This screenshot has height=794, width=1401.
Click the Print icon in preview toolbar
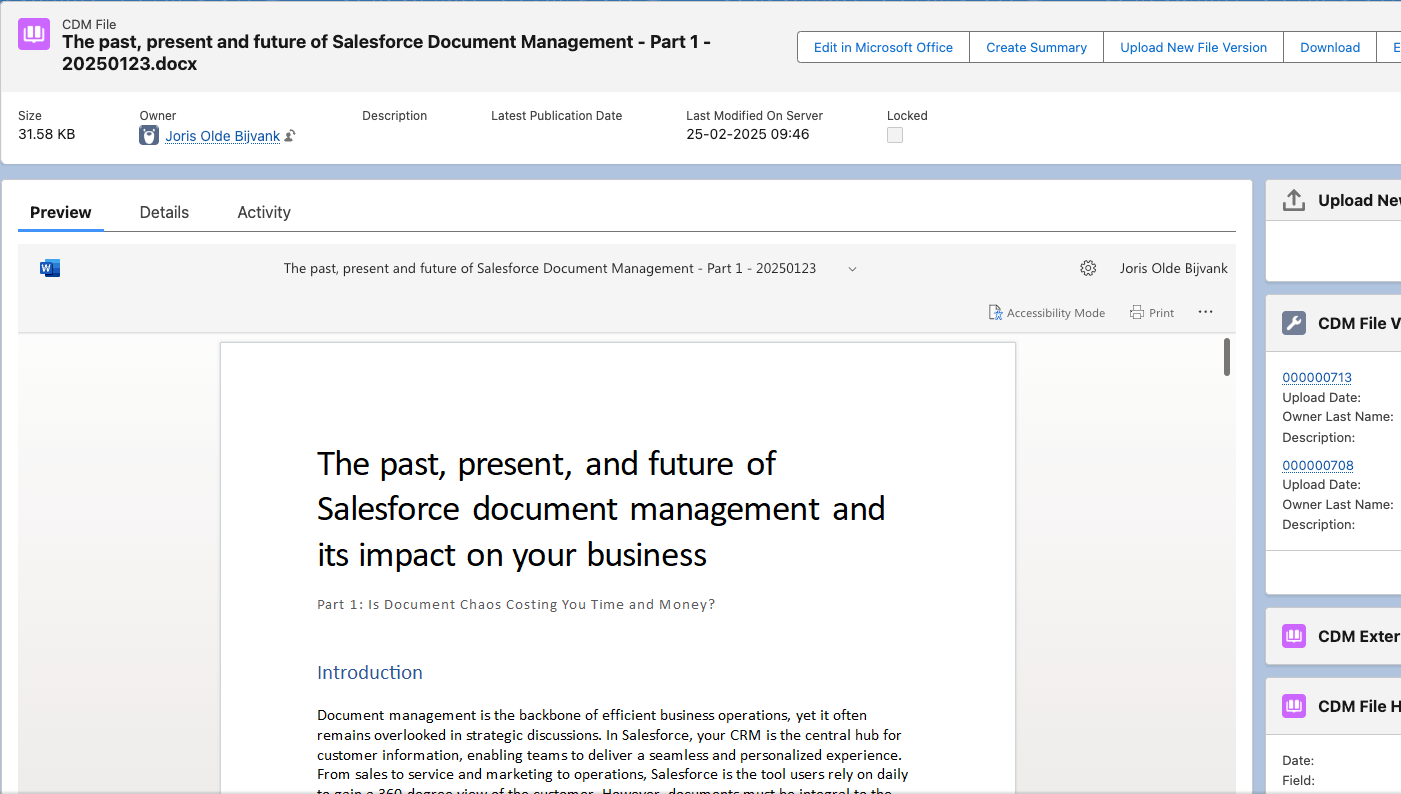pyautogui.click(x=1137, y=313)
